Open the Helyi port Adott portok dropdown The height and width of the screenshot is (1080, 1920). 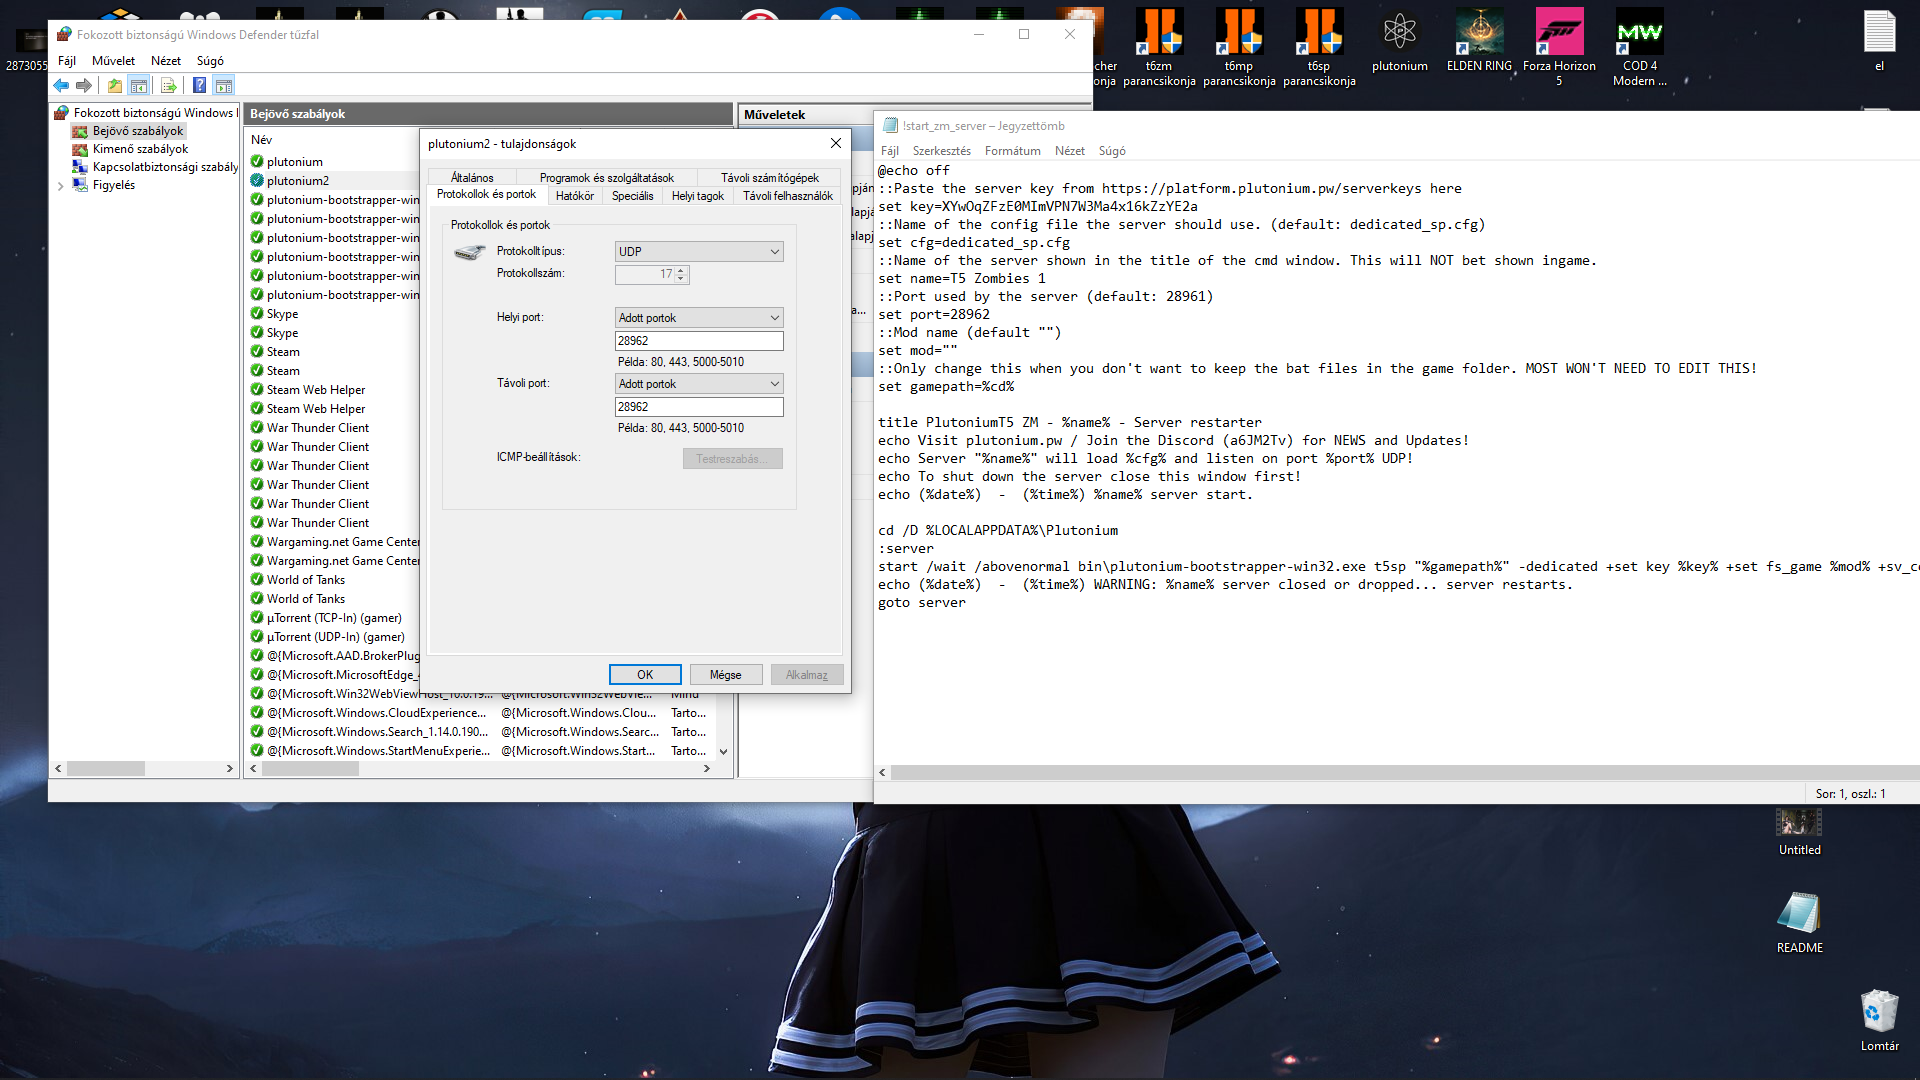pos(699,318)
